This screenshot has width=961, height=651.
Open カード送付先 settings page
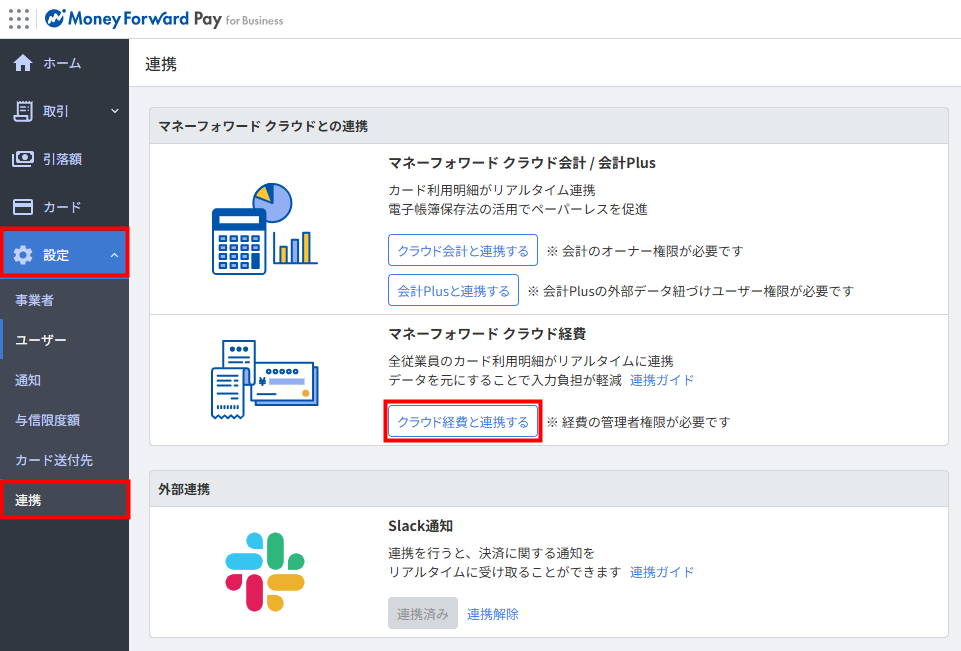click(x=64, y=460)
